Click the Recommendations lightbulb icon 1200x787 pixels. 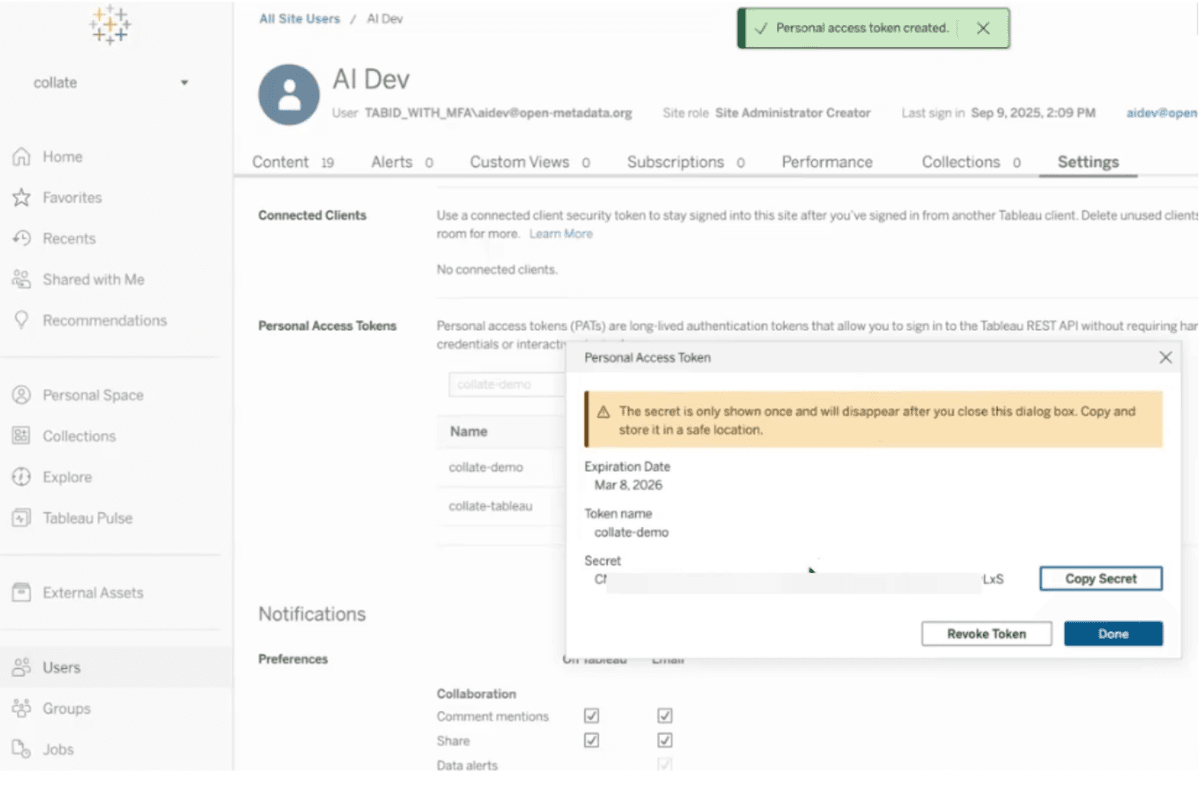pyautogui.click(x=21, y=321)
